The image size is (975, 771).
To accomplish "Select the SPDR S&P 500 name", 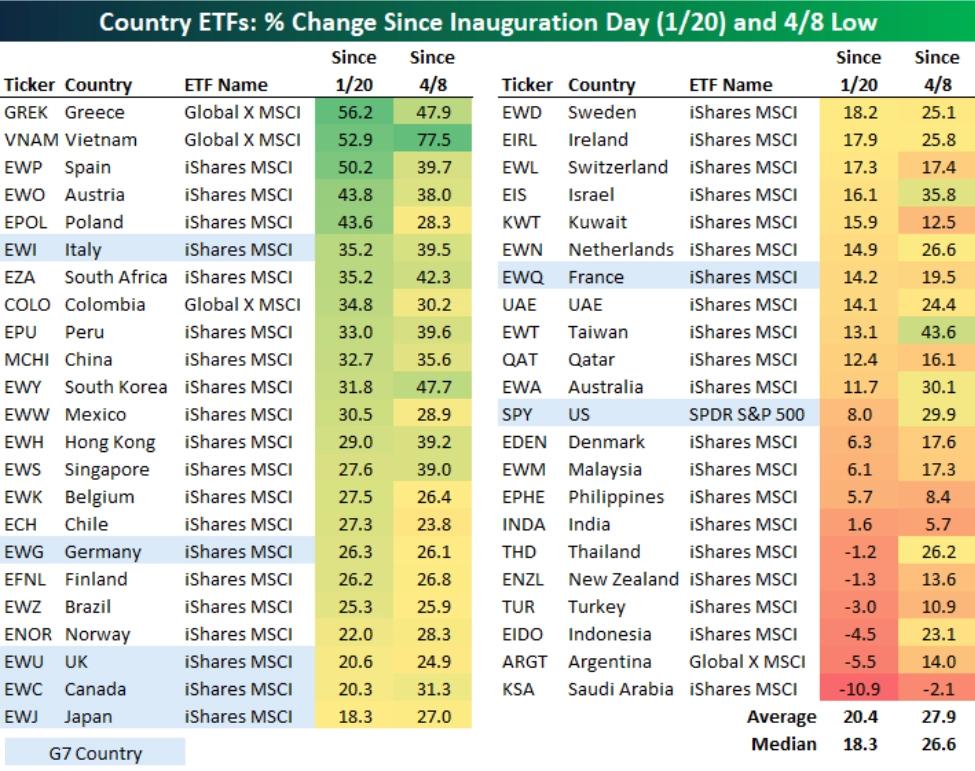I will pos(746,415).
